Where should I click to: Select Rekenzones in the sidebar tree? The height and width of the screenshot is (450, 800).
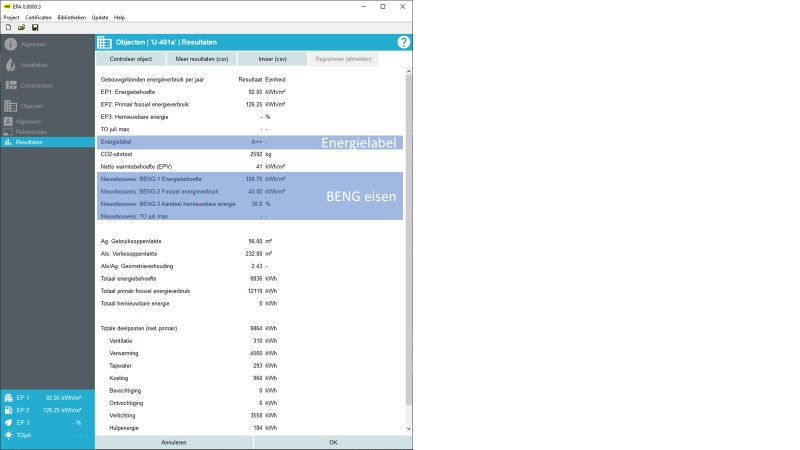pyautogui.click(x=31, y=131)
